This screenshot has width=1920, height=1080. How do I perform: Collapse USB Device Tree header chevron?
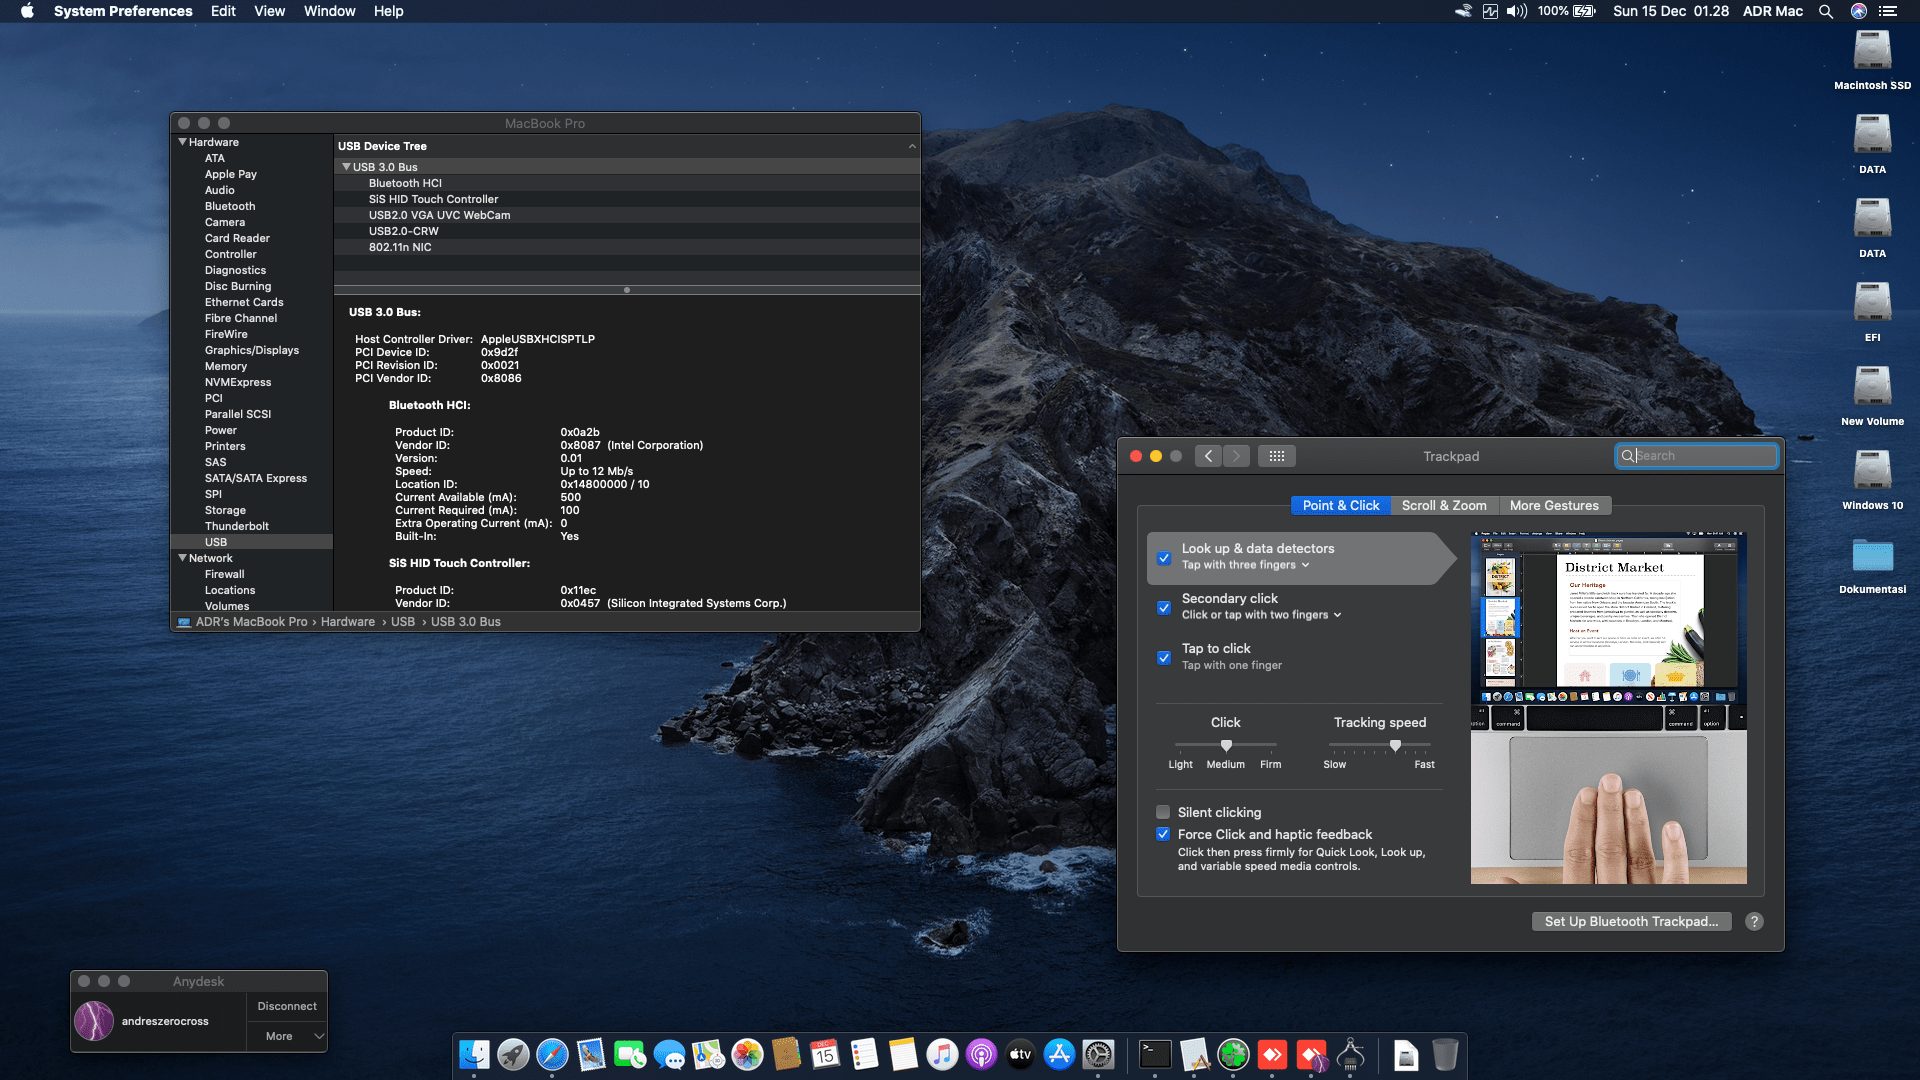click(x=912, y=146)
